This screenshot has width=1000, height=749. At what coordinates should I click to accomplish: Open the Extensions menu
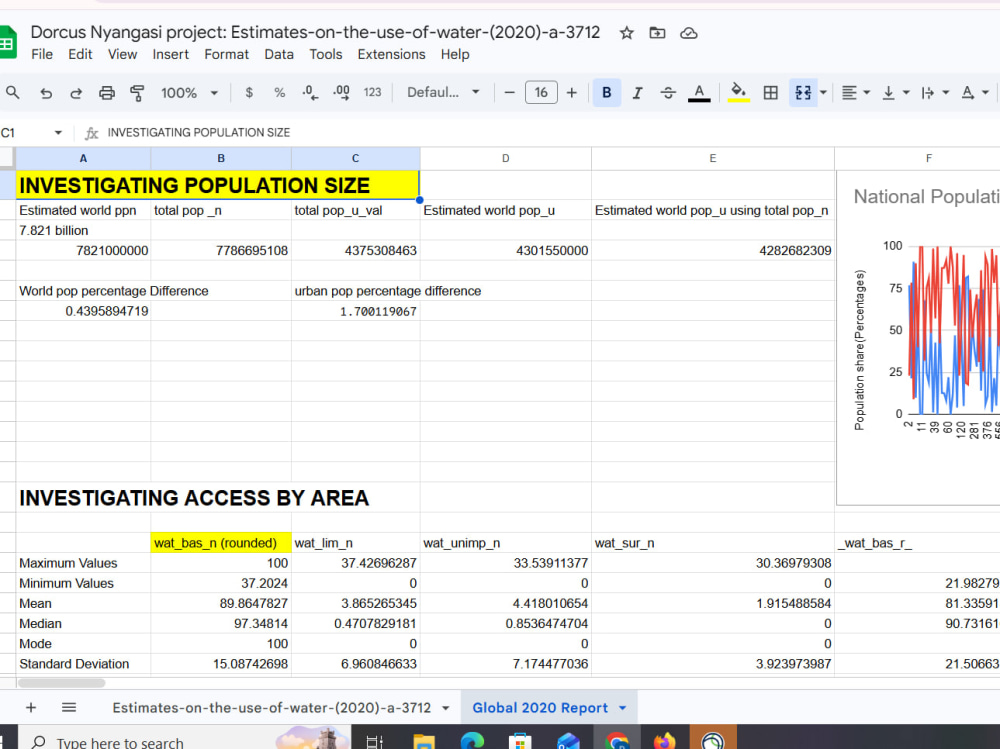point(392,54)
